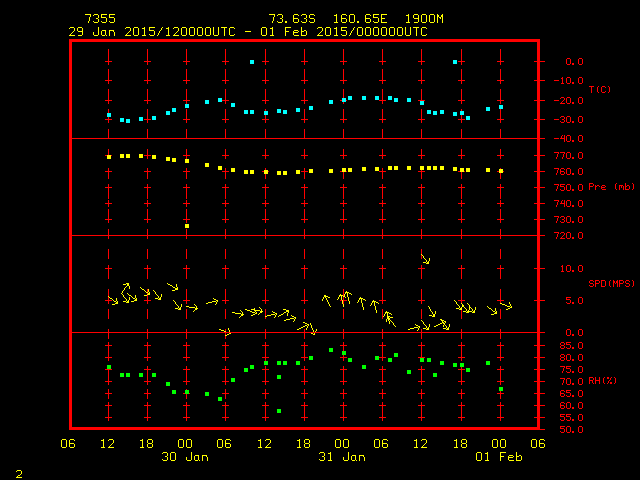Image resolution: width=640 pixels, height=480 pixels.
Task: Click the outlier pressure point near 726 mb
Action: click(187, 226)
